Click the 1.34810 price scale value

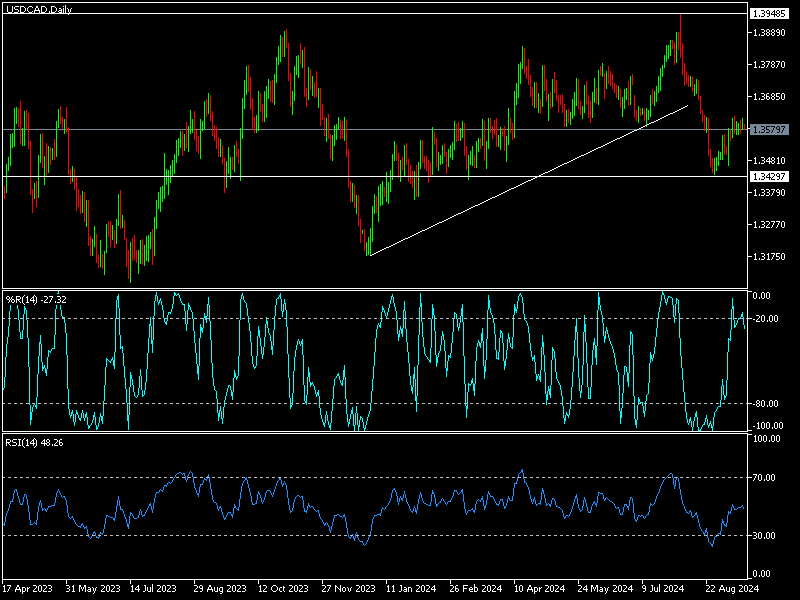click(769, 161)
